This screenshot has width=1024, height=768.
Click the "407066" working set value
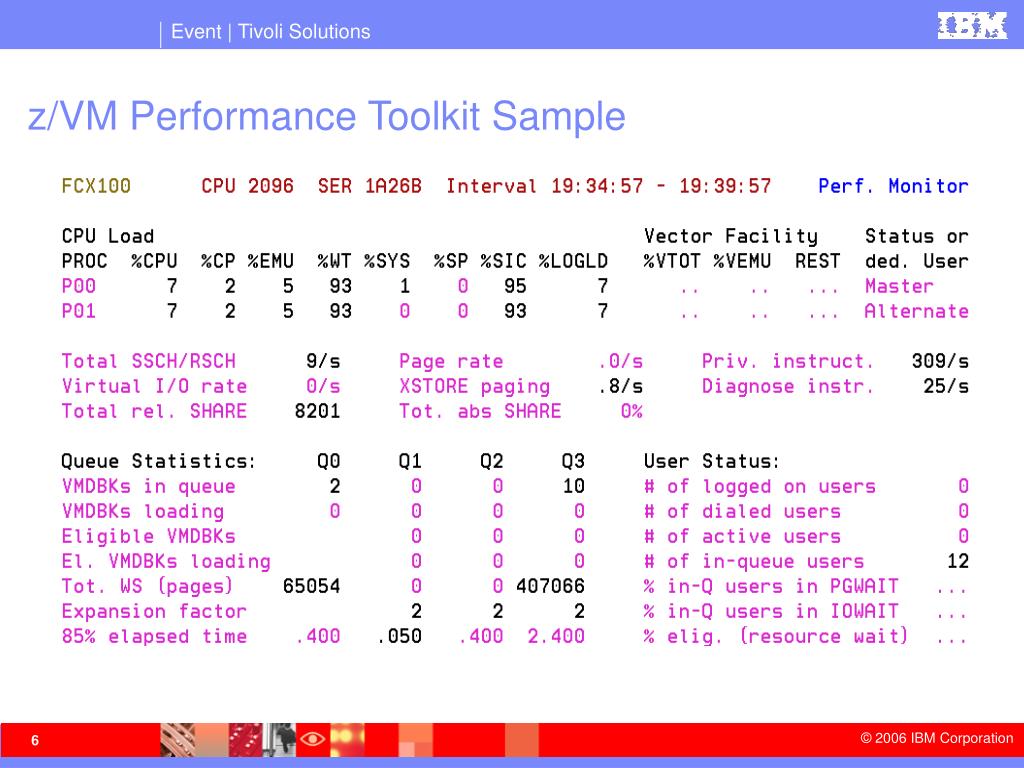pyautogui.click(x=551, y=586)
